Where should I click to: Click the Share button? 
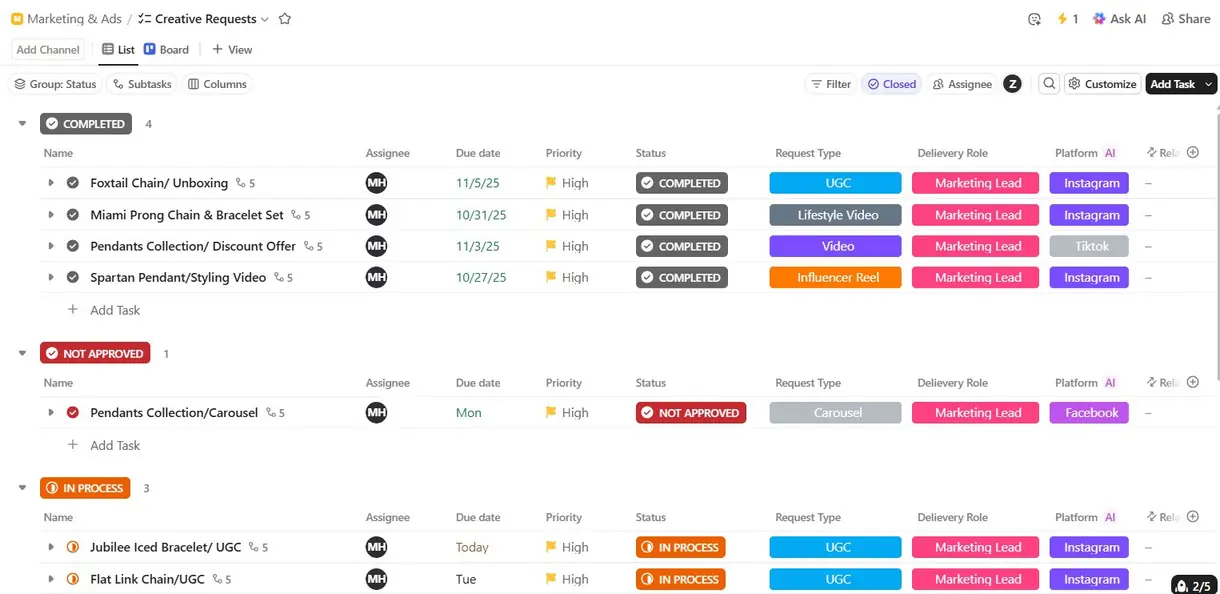tap(1186, 19)
